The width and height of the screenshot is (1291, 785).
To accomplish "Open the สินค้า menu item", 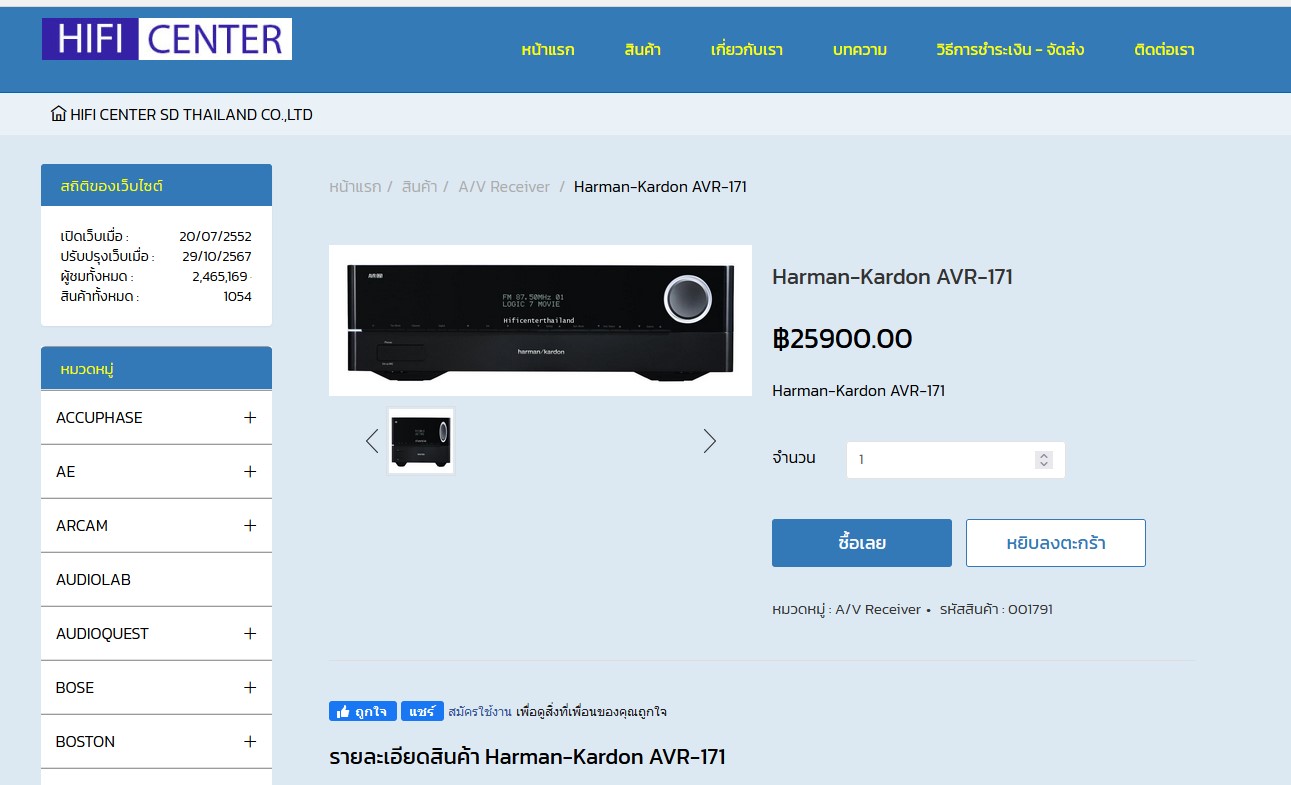I will point(642,50).
